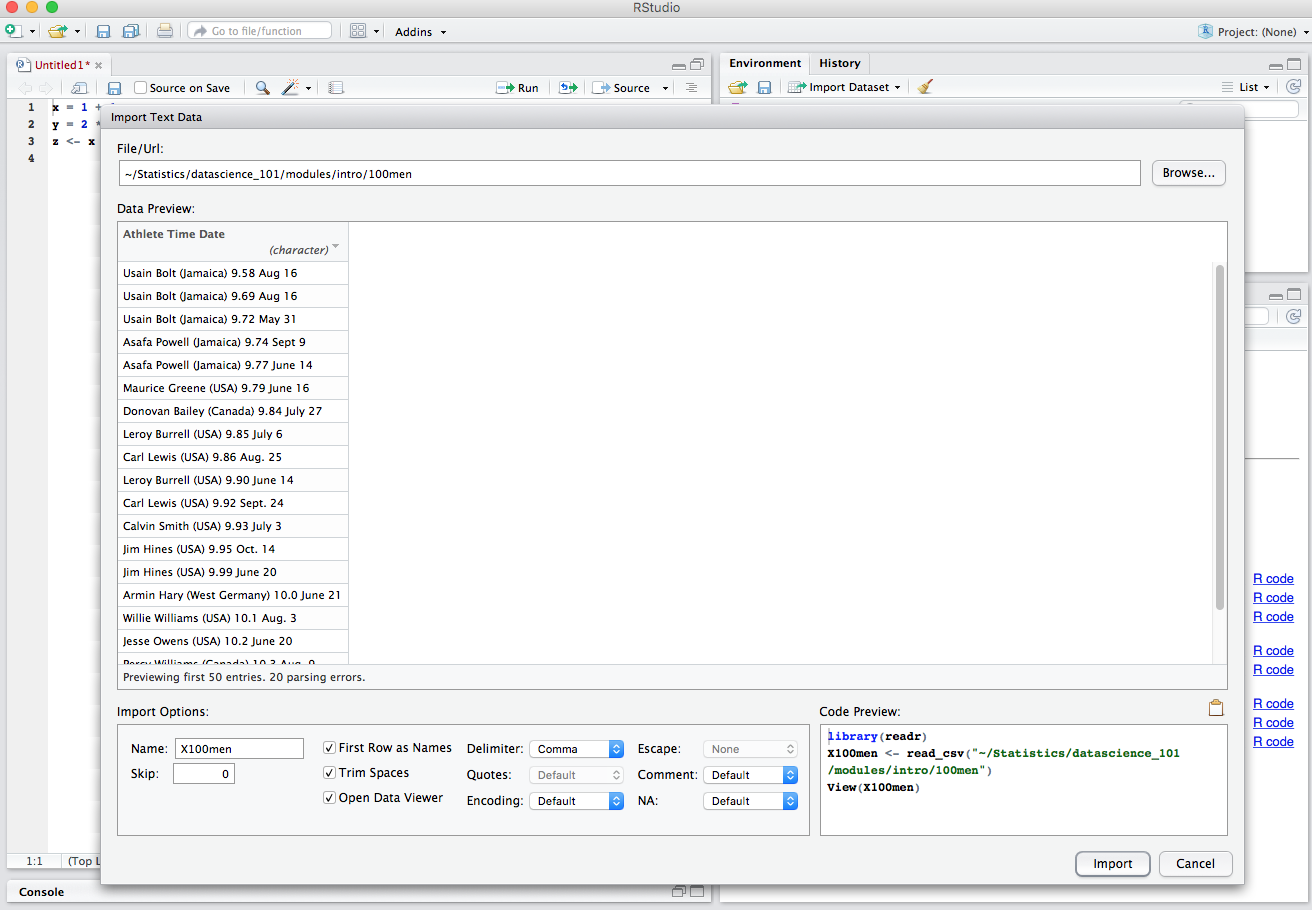The image size is (1312, 910).
Task: Click the code tools magic wand icon
Action: [290, 88]
